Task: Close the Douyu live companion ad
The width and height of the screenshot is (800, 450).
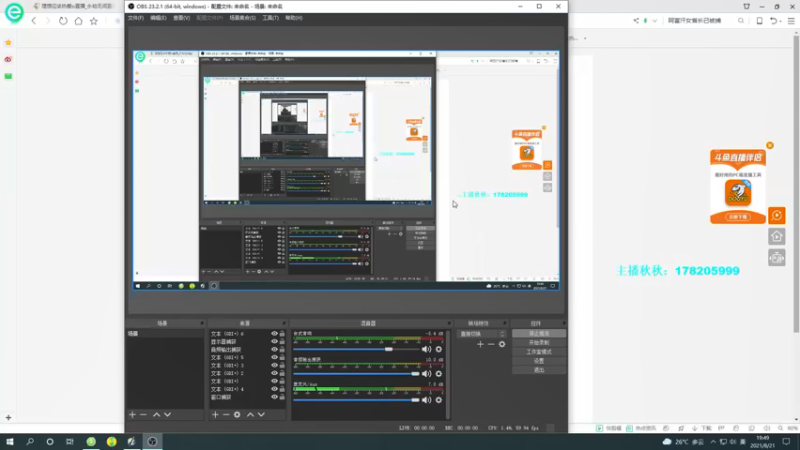Action: (770, 145)
